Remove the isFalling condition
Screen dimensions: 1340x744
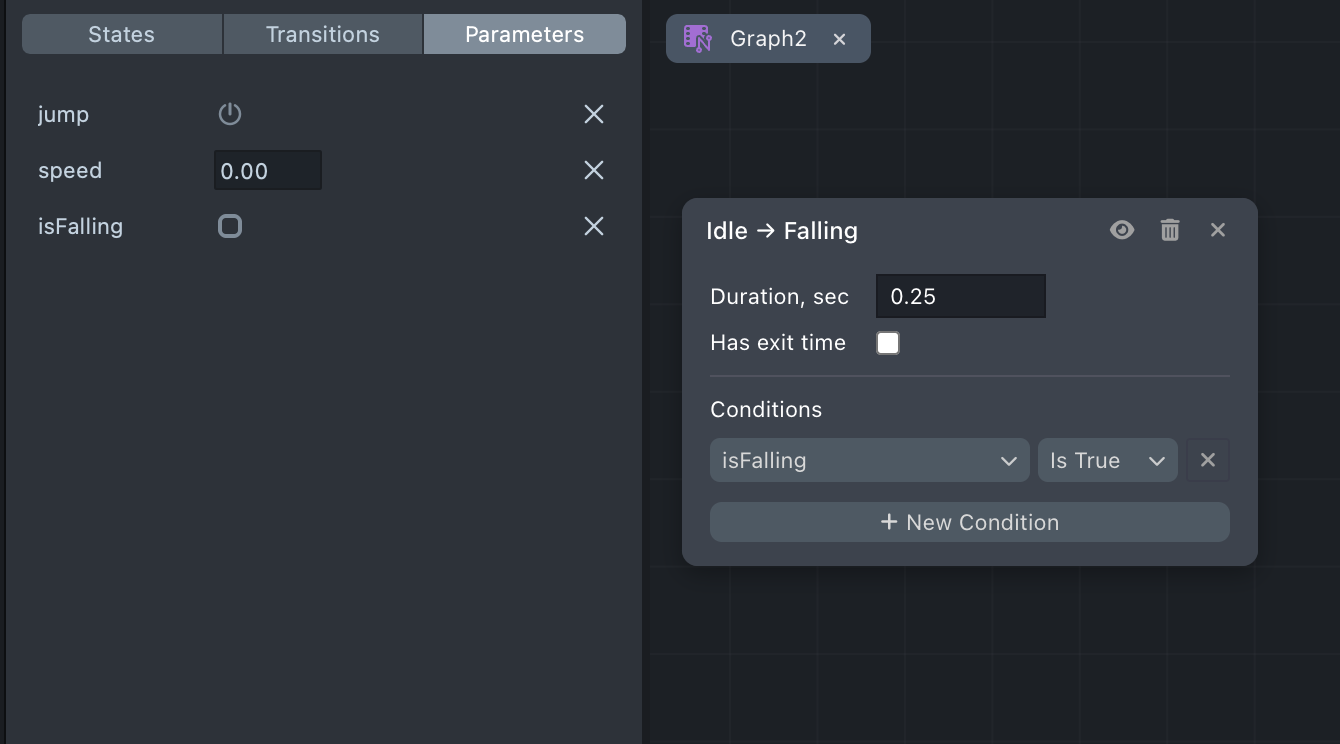tap(1207, 460)
